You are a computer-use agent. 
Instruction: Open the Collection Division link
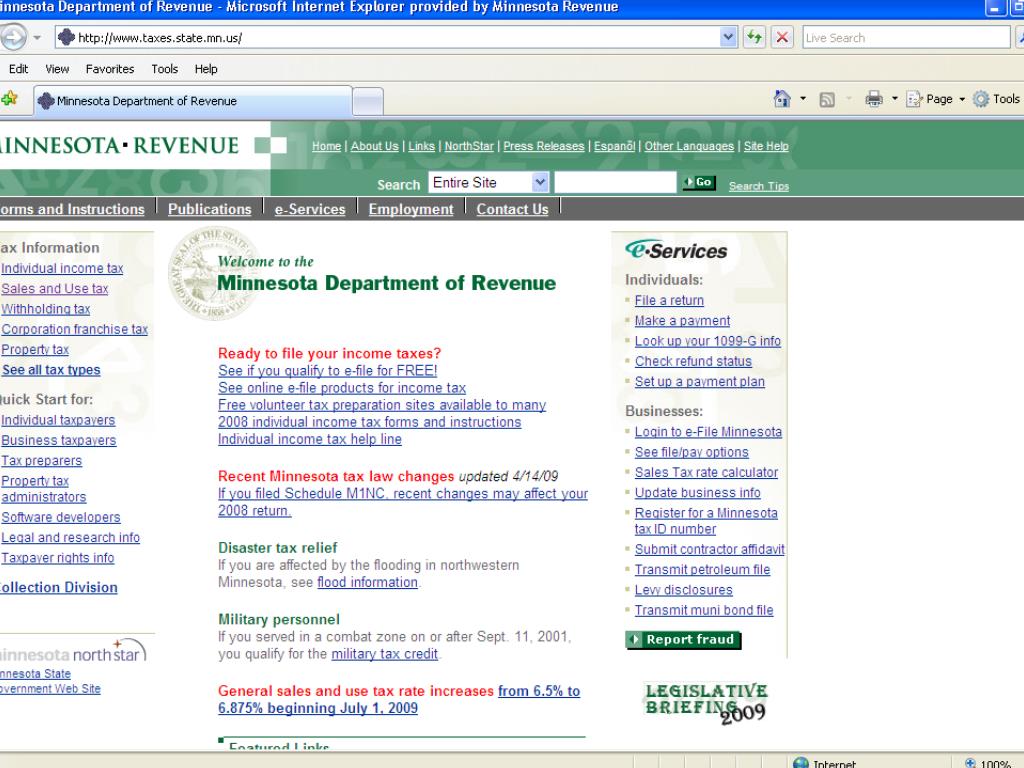pyautogui.click(x=59, y=587)
